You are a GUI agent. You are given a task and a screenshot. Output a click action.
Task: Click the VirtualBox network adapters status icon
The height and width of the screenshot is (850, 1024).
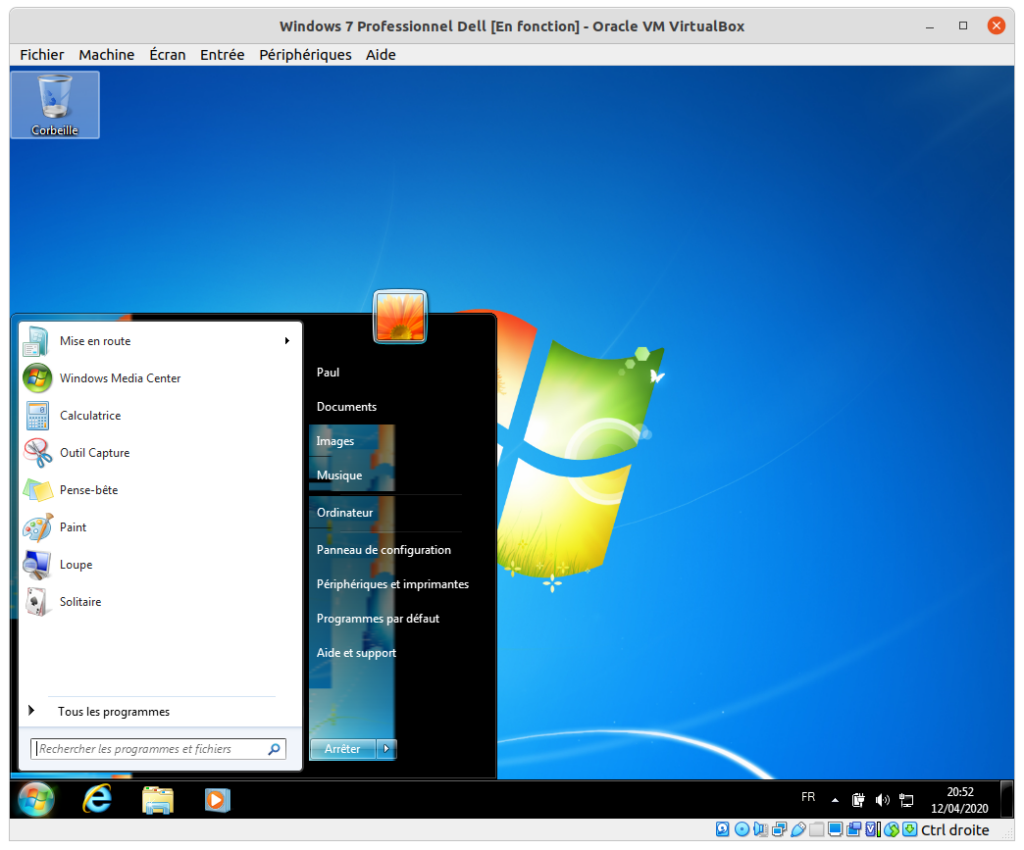pos(779,830)
